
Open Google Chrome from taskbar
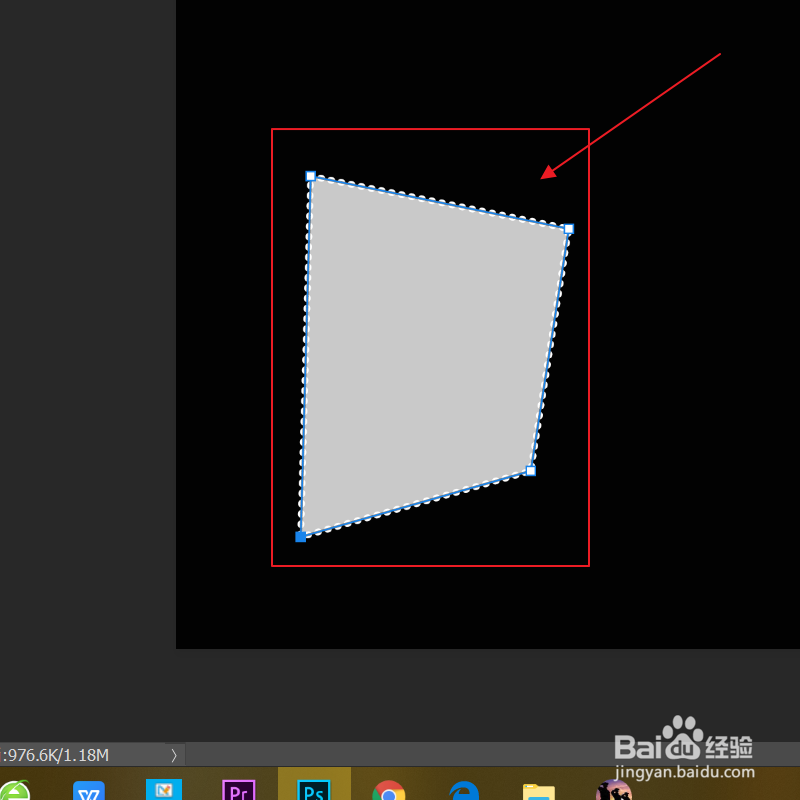pyautogui.click(x=389, y=790)
